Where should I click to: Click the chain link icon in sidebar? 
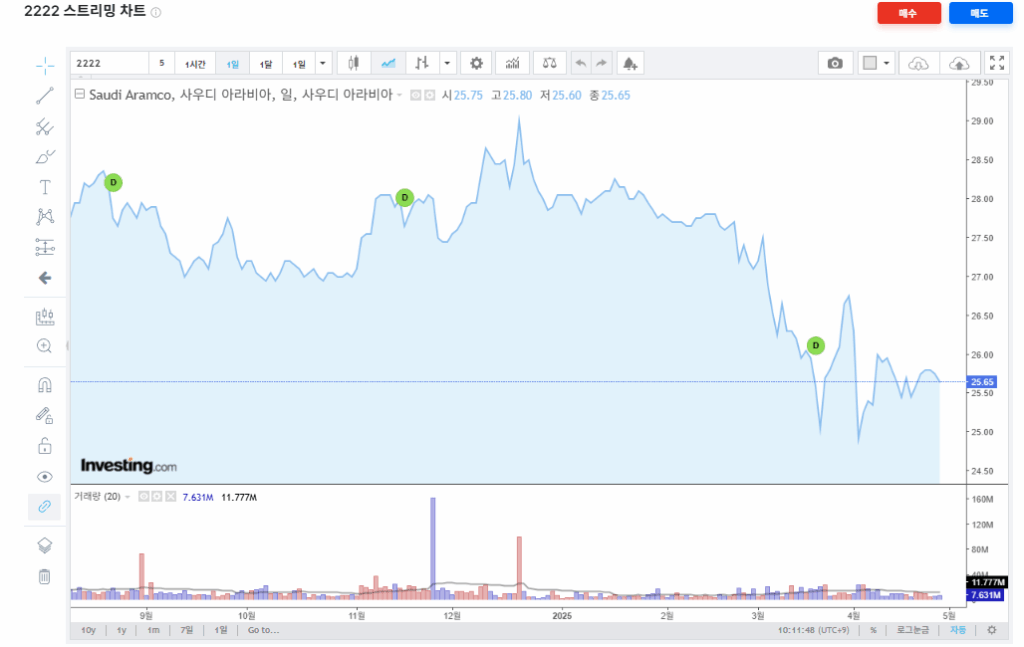pyautogui.click(x=45, y=507)
